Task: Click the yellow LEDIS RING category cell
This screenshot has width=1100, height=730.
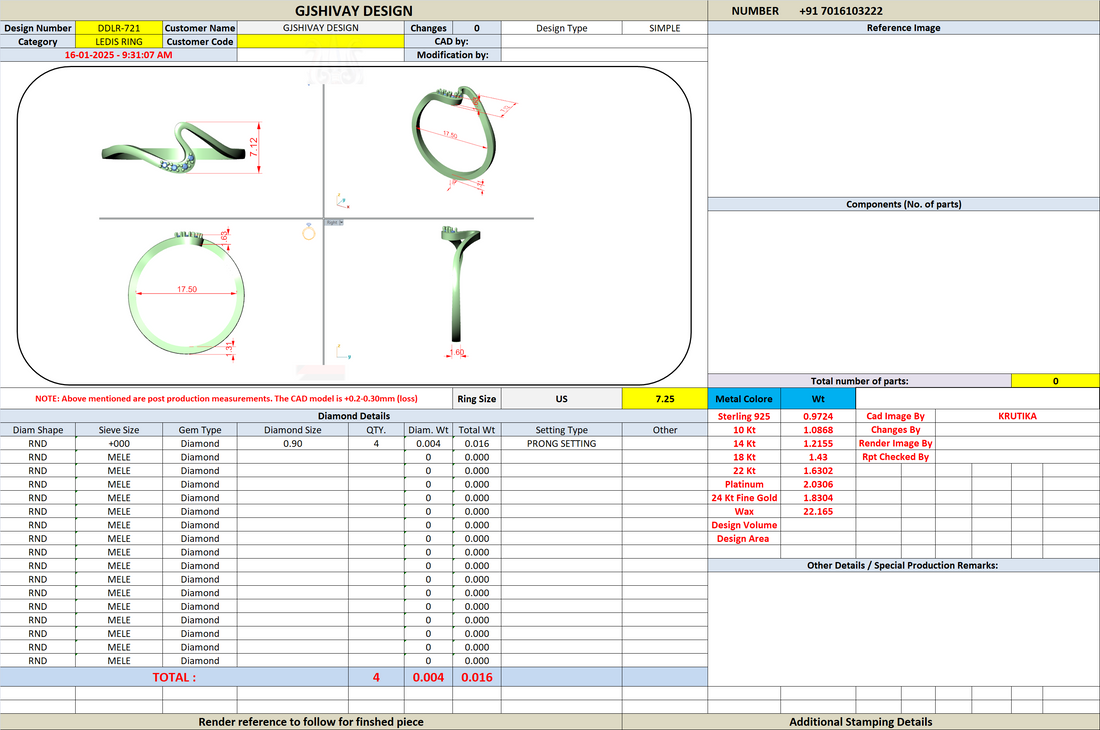Action: [x=119, y=41]
